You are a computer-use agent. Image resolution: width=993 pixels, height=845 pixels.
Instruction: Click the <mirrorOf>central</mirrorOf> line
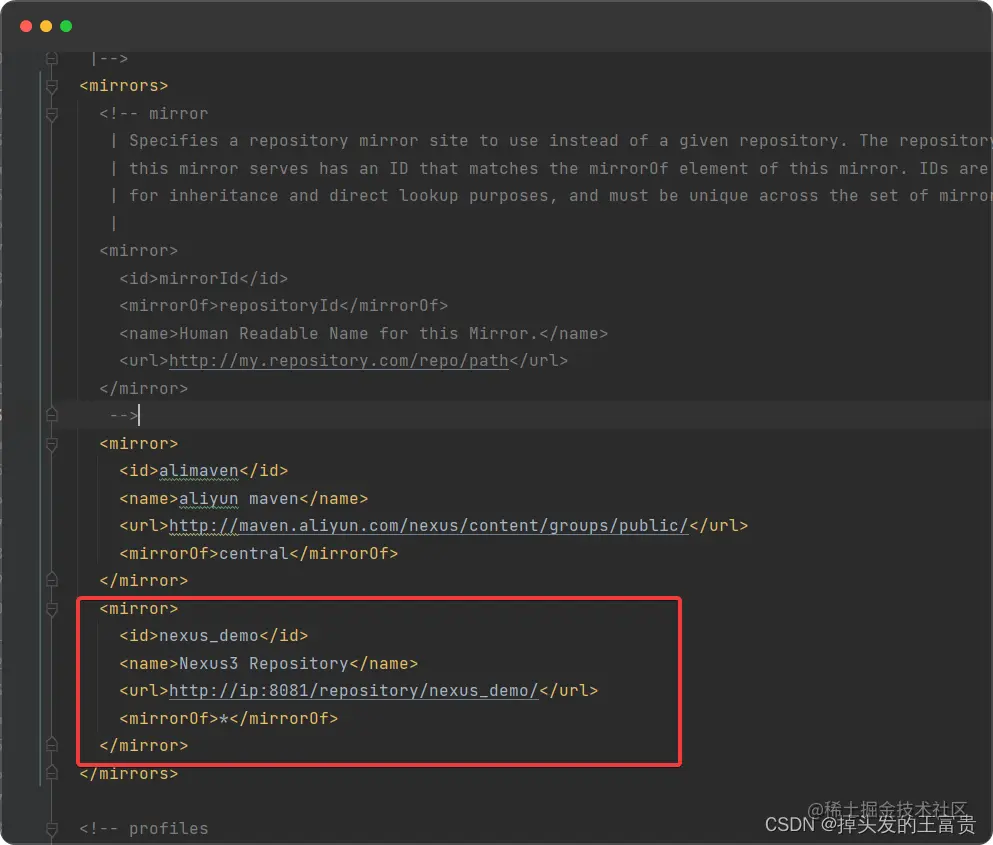(x=259, y=554)
